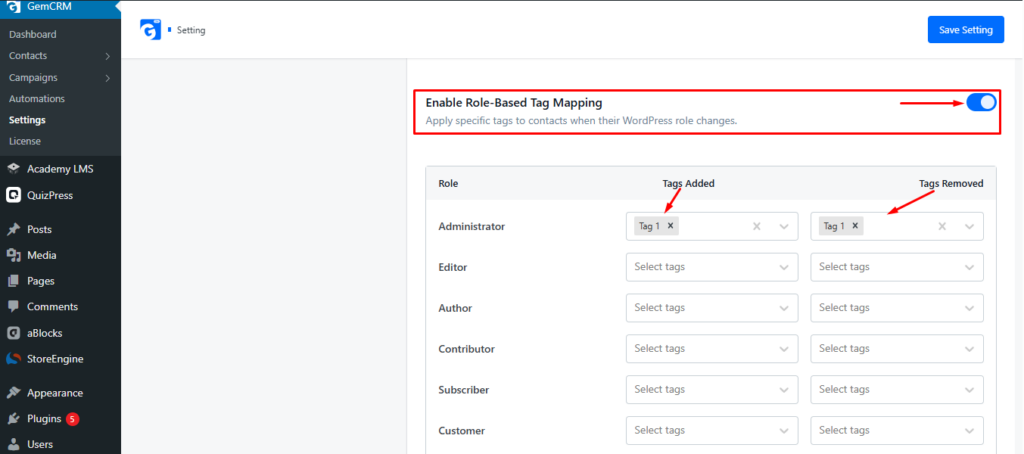The height and width of the screenshot is (454, 1024).
Task: Open QuizPress menu label
Action: pos(50,195)
